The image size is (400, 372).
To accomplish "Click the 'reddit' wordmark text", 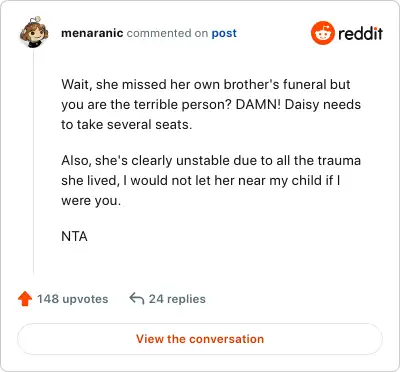I will (x=360, y=33).
